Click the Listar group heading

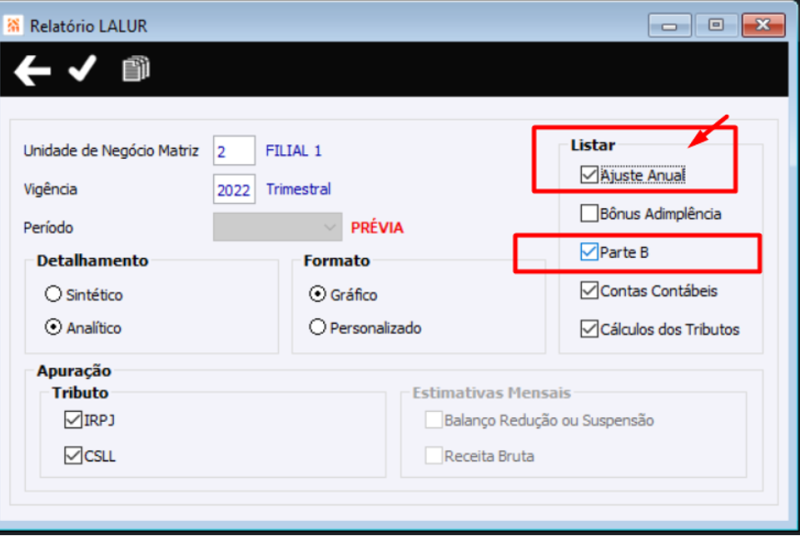[593, 145]
